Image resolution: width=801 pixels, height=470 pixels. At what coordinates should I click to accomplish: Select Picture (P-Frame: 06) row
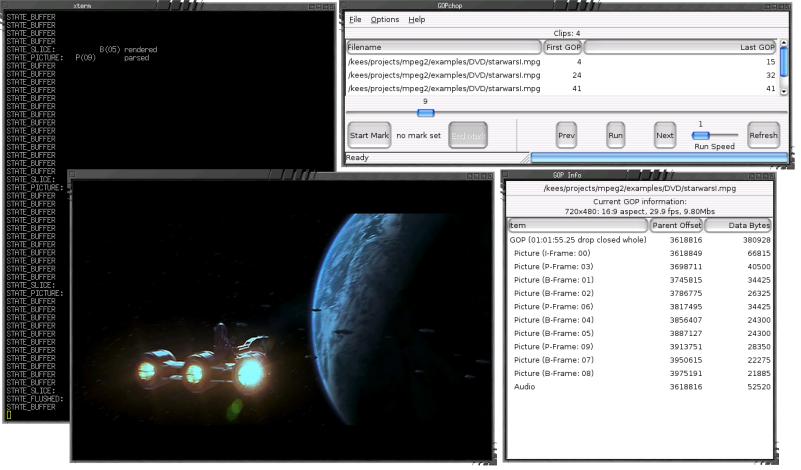click(640, 307)
